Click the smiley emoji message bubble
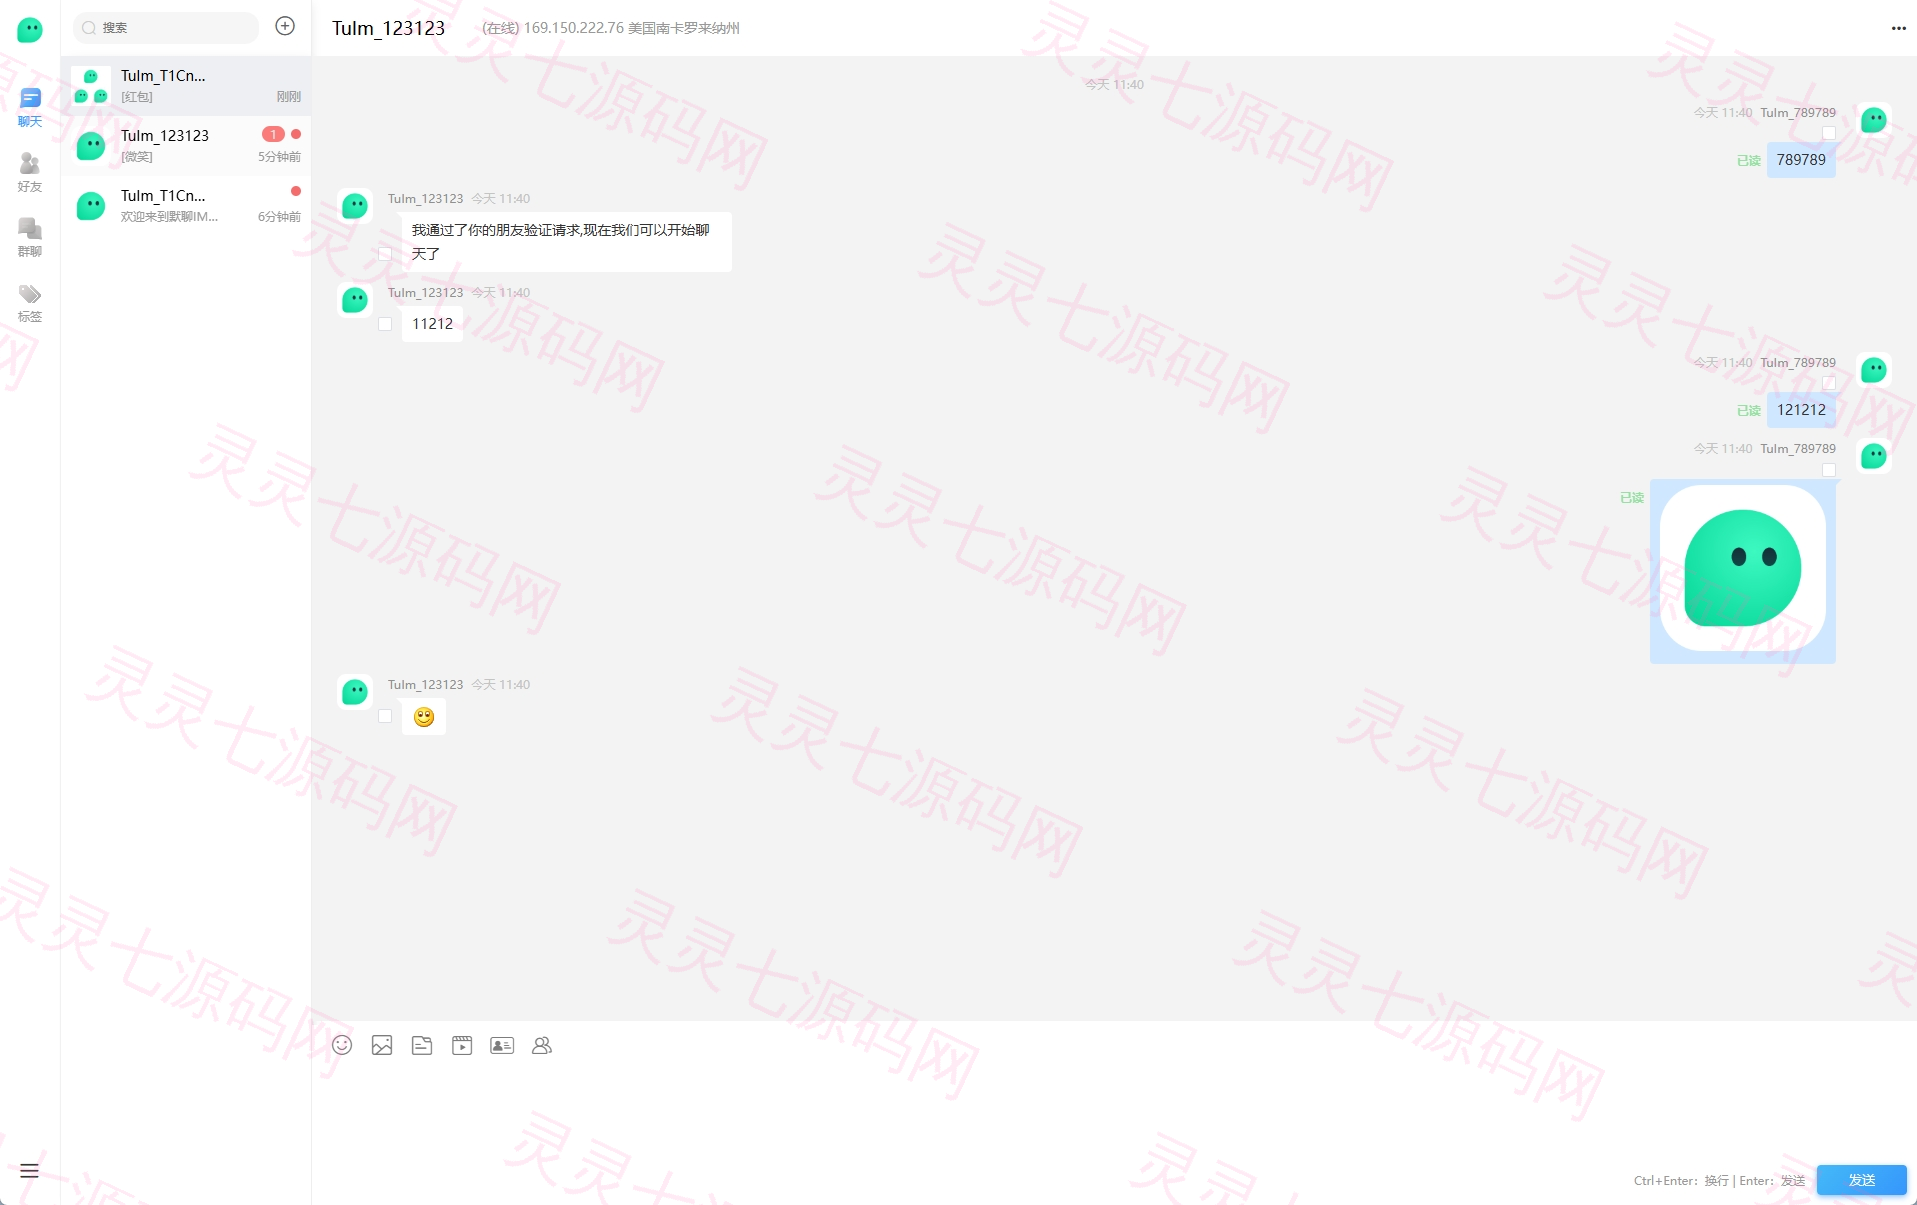This screenshot has width=1917, height=1205. tap(424, 717)
